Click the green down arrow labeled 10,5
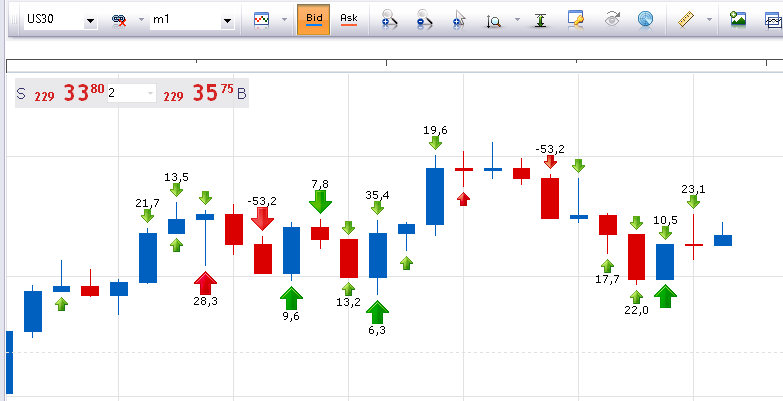The image size is (783, 401). click(665, 233)
